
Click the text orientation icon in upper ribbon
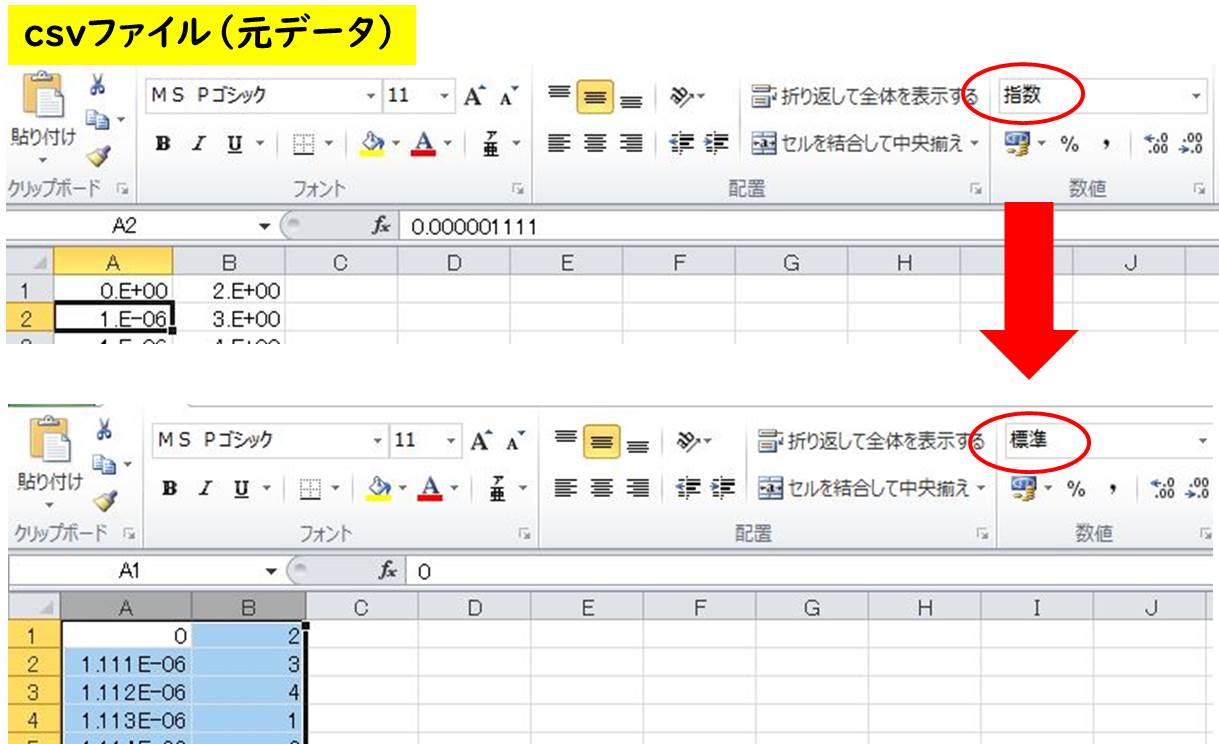point(683,98)
